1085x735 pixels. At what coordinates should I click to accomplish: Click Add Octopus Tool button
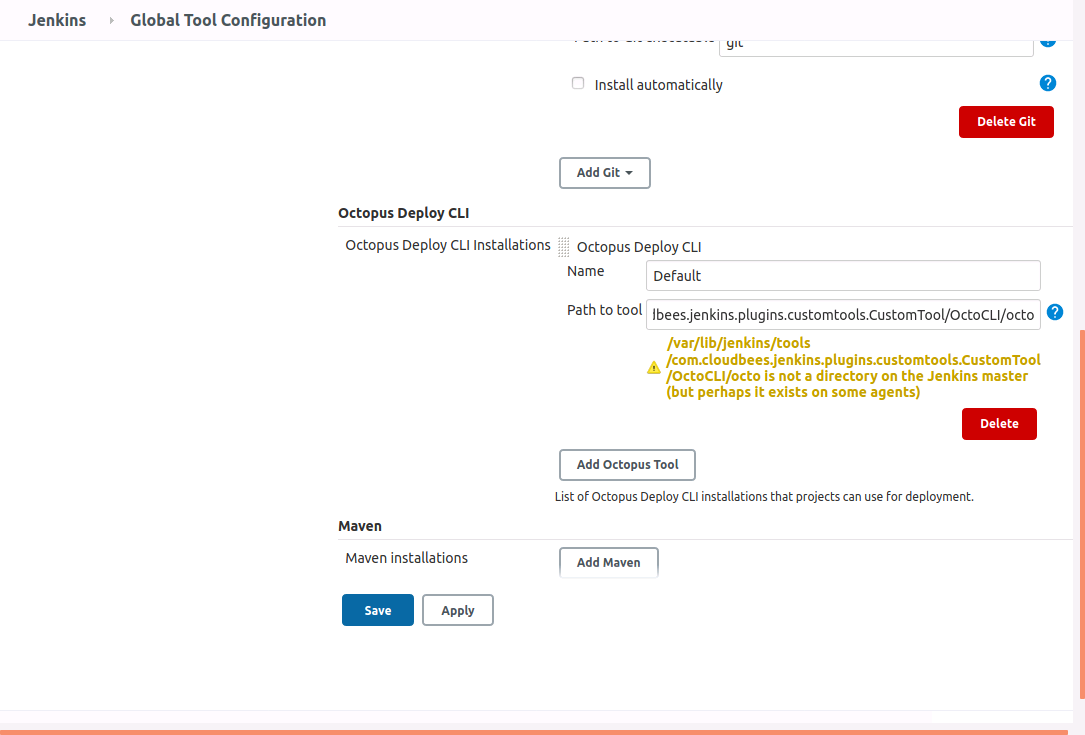(627, 465)
